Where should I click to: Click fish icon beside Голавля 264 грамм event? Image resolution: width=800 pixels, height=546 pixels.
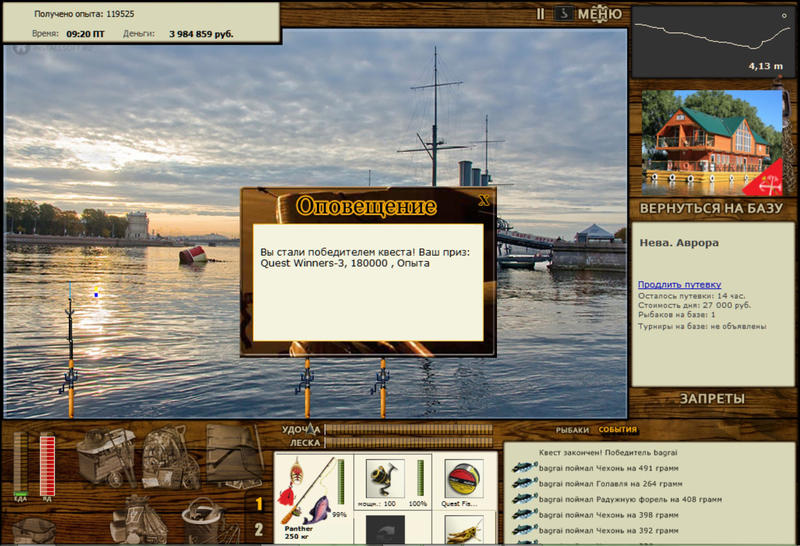pos(524,483)
